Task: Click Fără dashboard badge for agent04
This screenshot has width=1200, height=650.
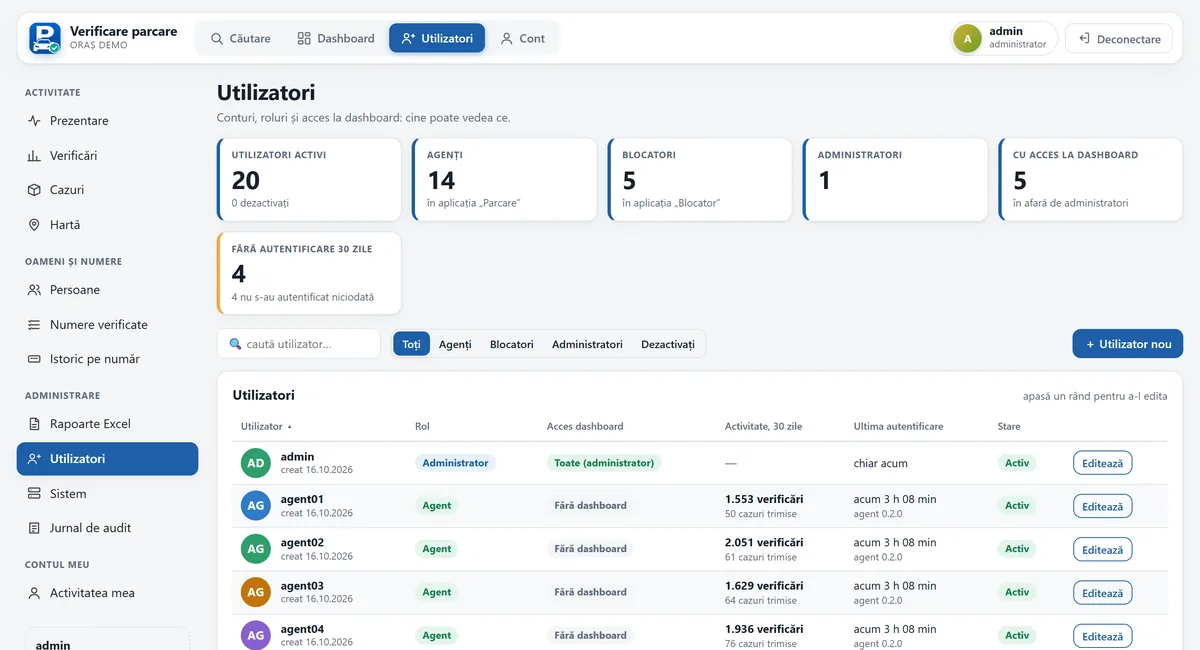Action: (590, 635)
